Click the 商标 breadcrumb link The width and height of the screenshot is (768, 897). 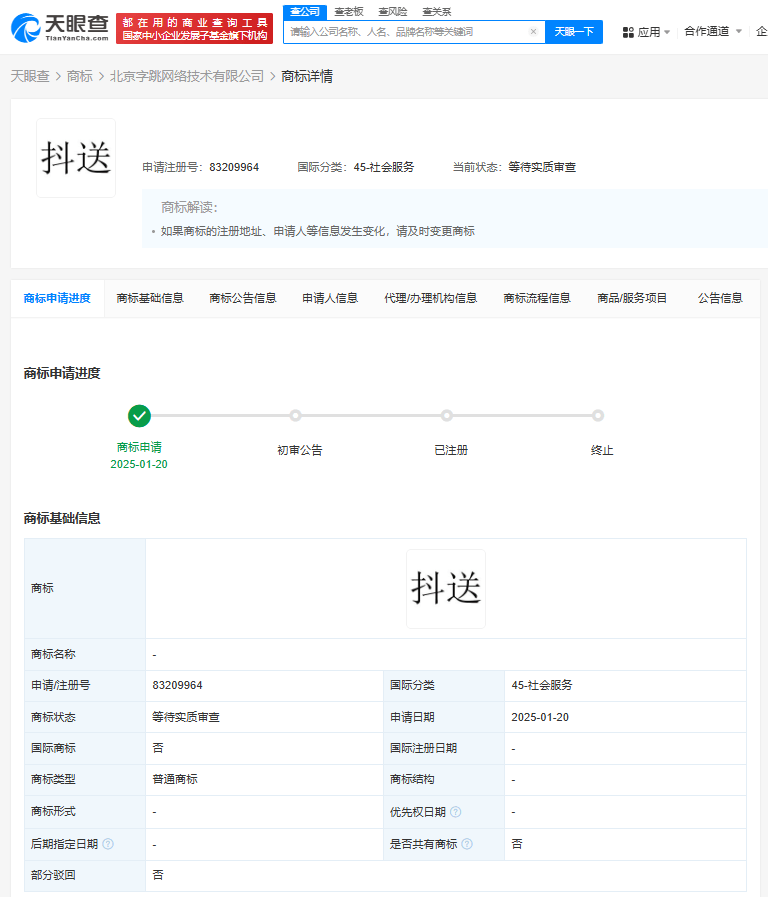pyautogui.click(x=79, y=76)
